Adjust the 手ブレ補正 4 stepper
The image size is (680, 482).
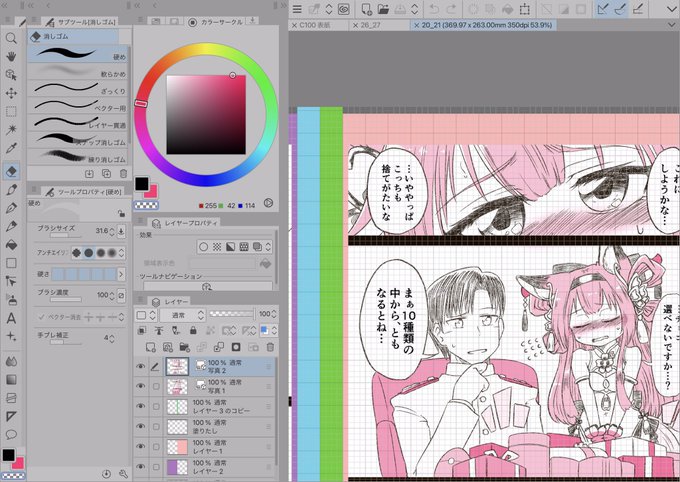point(112,338)
